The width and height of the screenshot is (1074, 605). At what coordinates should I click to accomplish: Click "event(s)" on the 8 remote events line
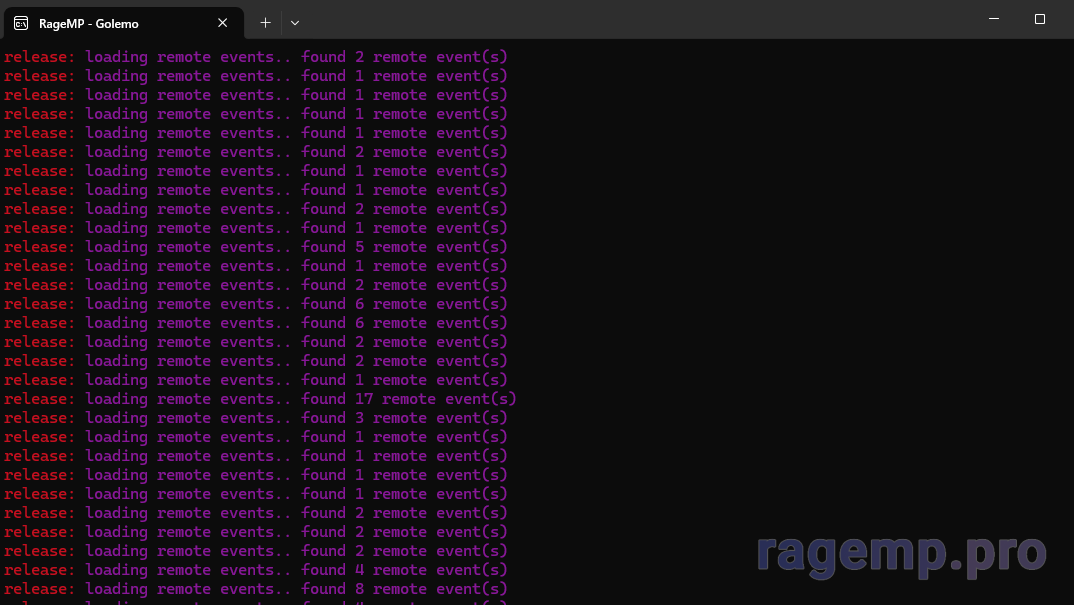tap(471, 589)
